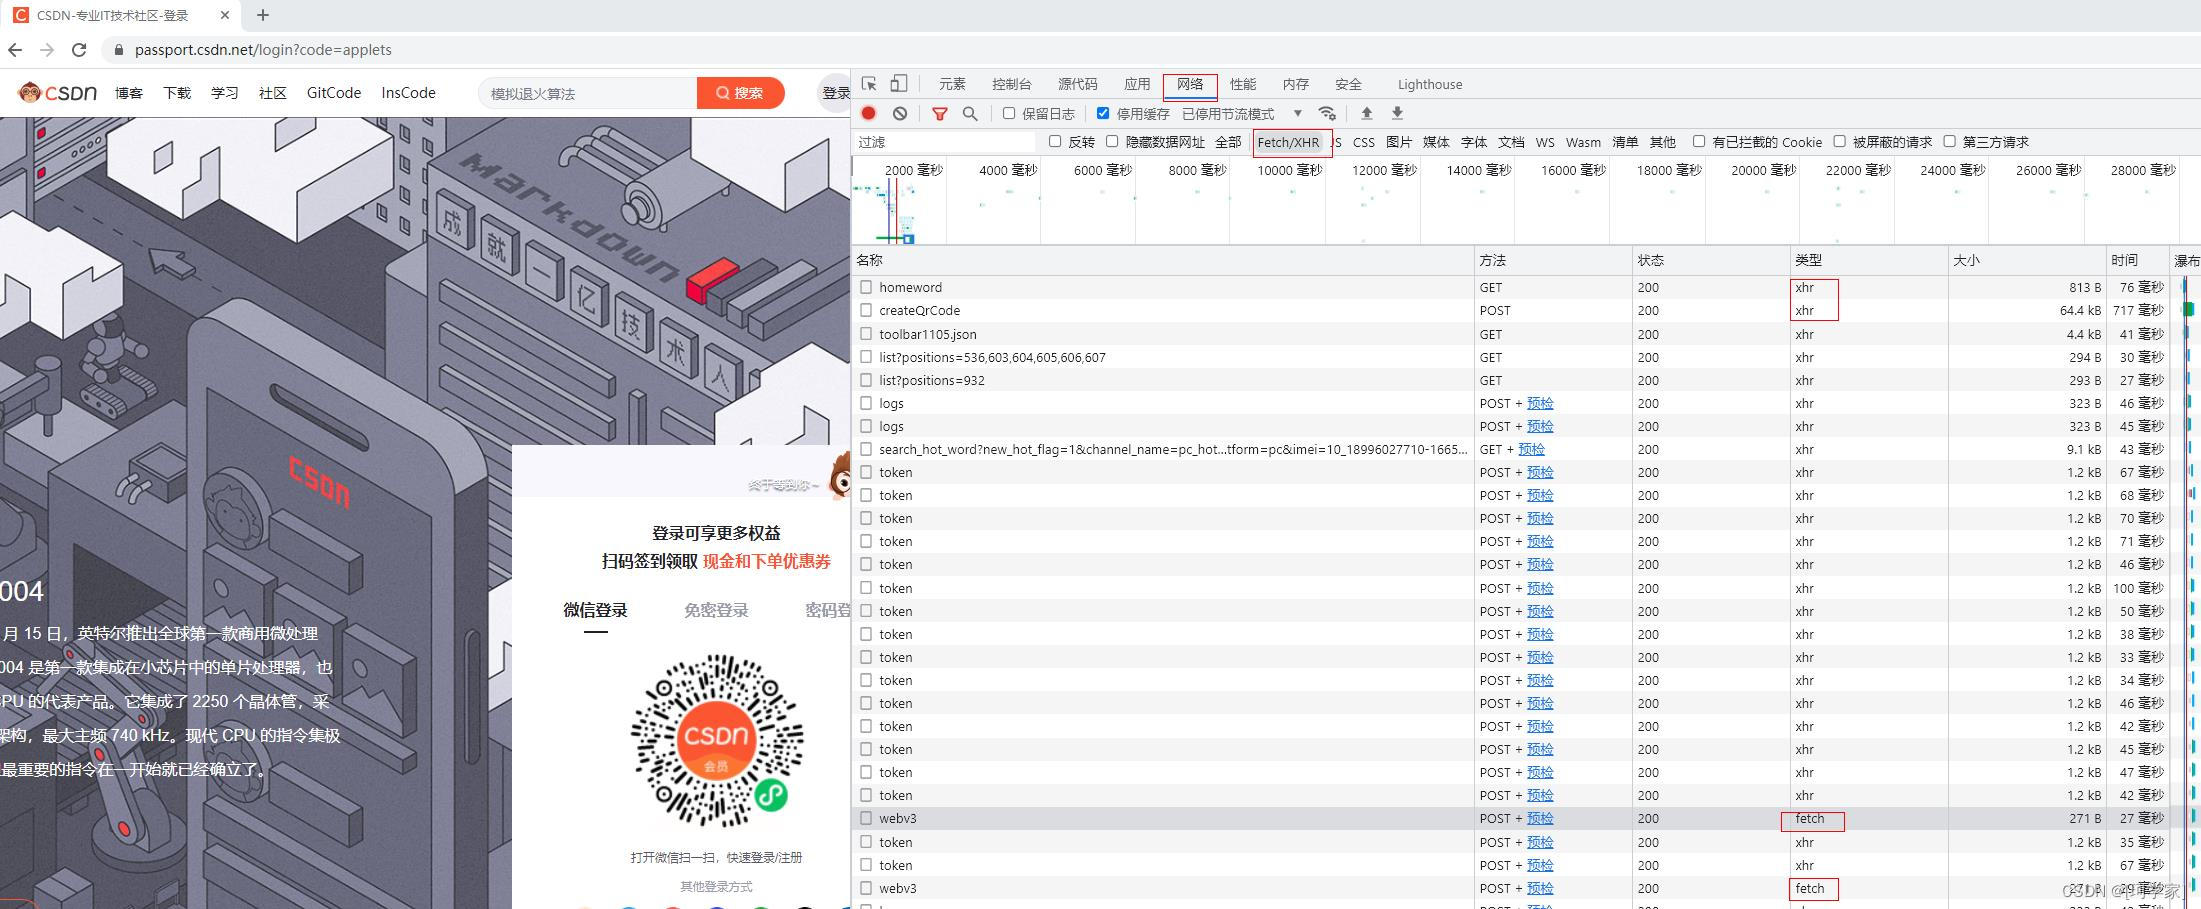Toggle the device toolbar icon

pyautogui.click(x=899, y=84)
